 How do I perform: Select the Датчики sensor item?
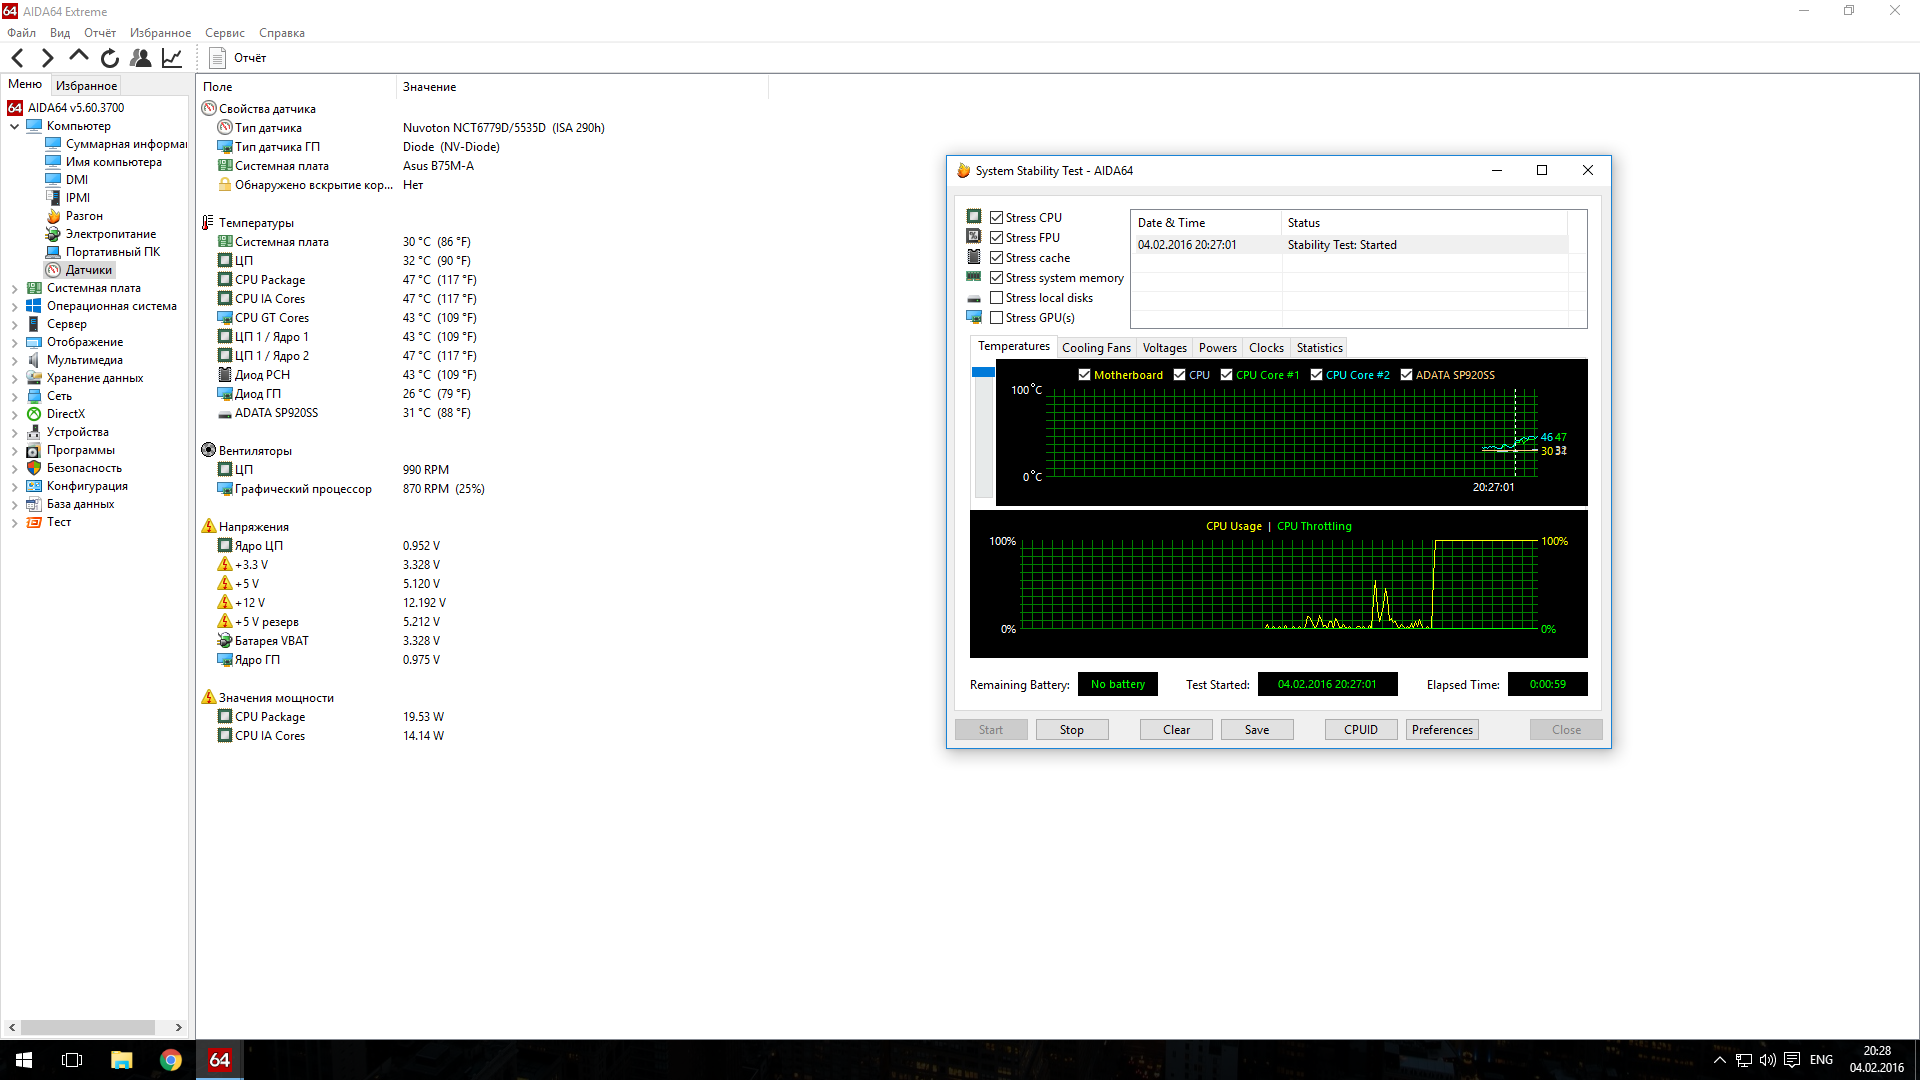click(88, 270)
